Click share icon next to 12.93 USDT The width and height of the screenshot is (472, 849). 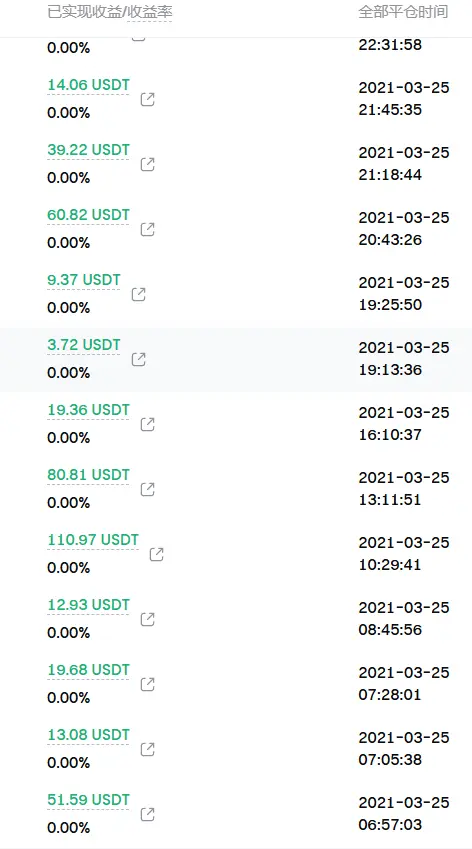[147, 619]
